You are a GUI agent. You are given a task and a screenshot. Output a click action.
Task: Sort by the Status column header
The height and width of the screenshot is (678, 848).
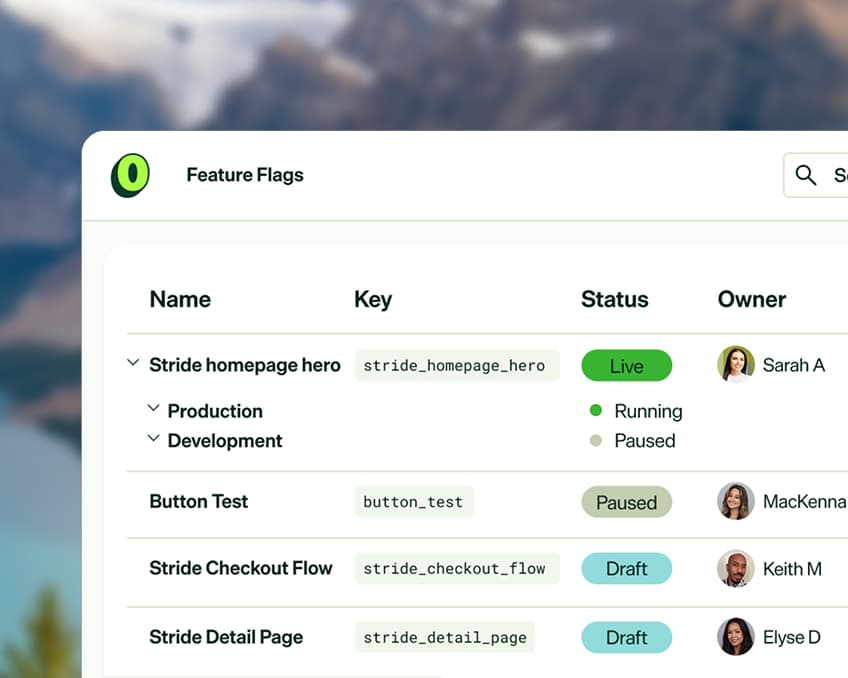615,299
